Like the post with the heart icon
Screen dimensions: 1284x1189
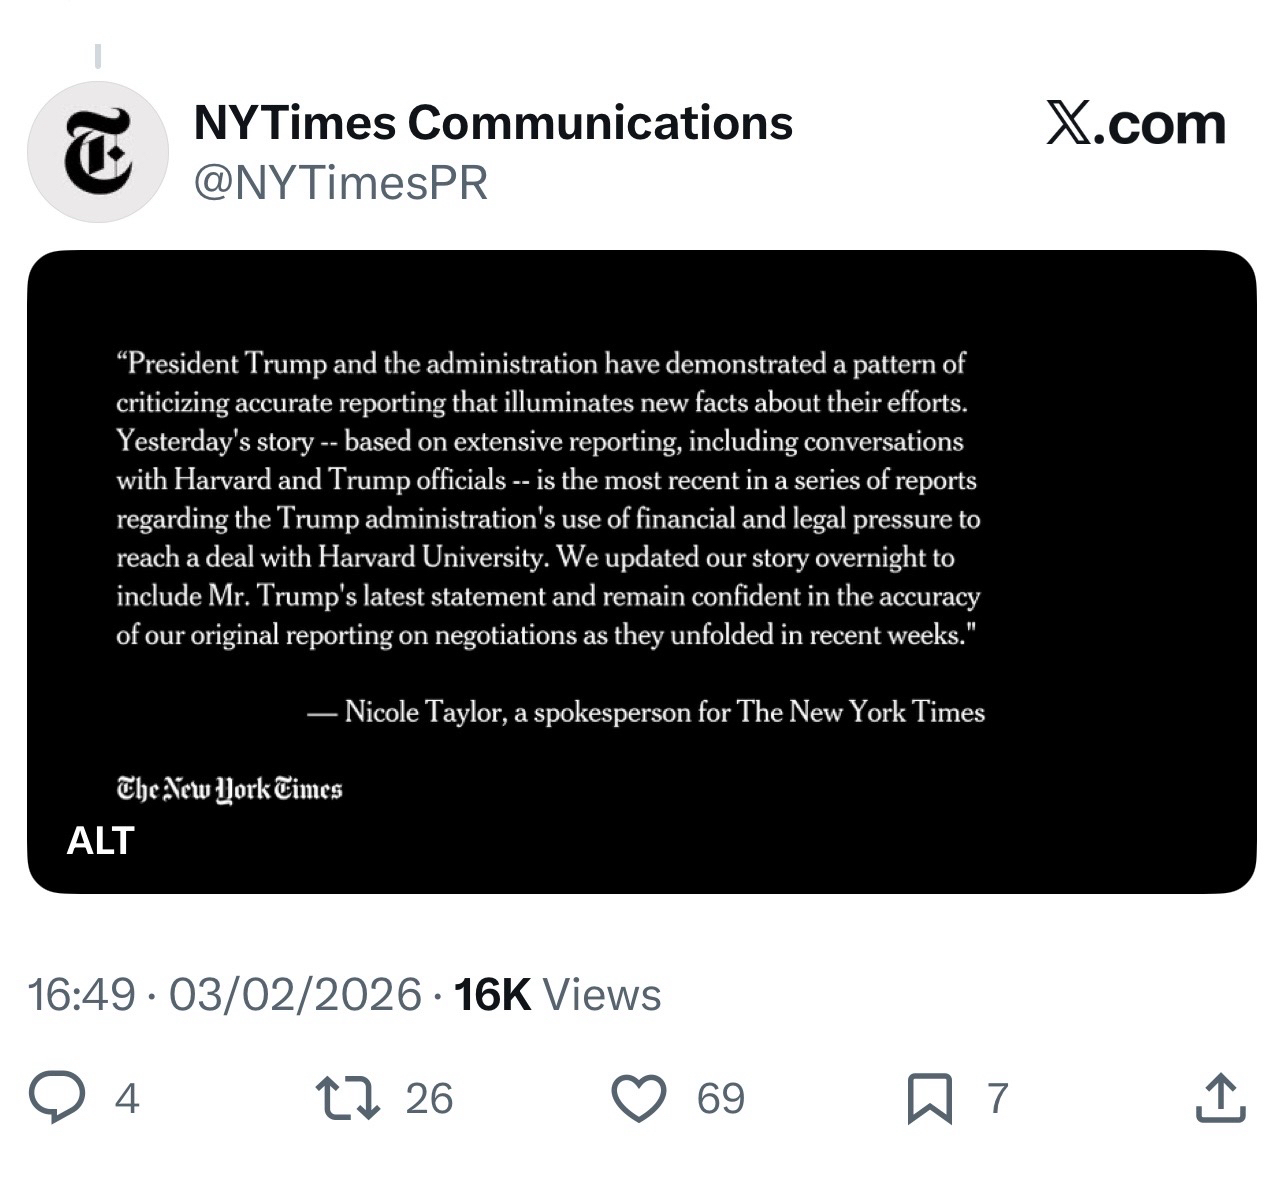tap(638, 1097)
